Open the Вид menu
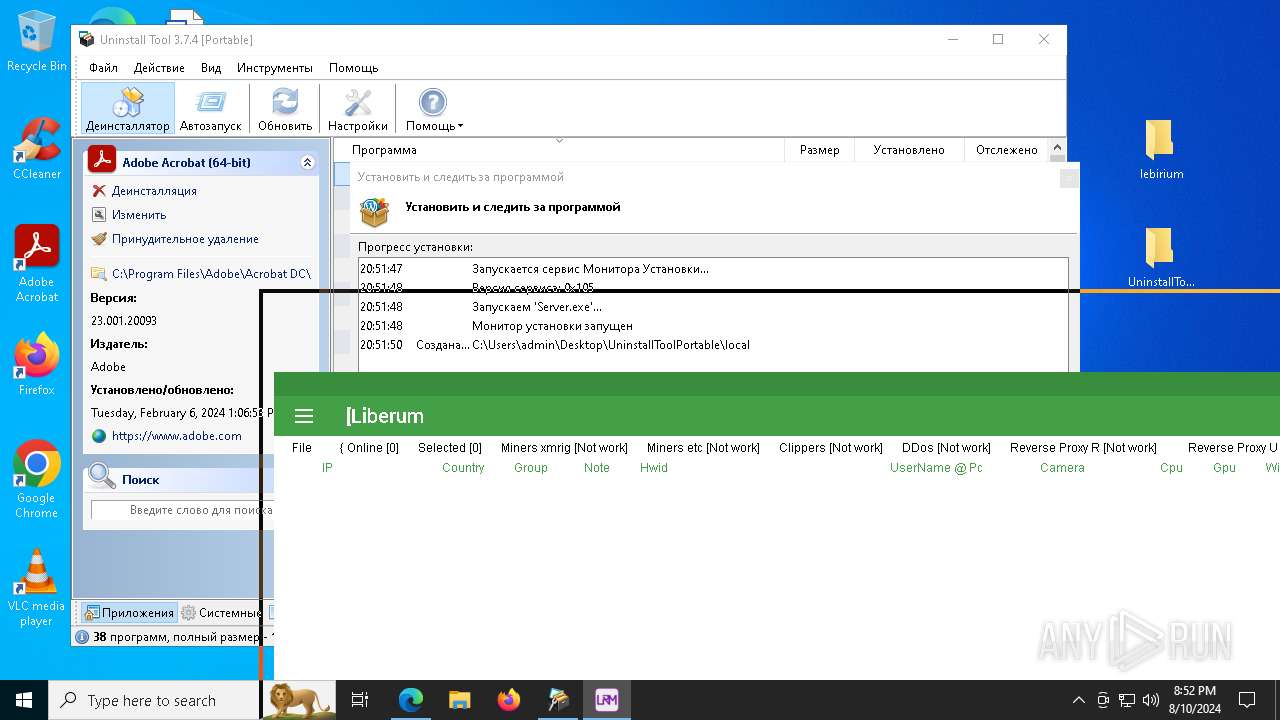This screenshot has width=1280, height=720. [211, 68]
